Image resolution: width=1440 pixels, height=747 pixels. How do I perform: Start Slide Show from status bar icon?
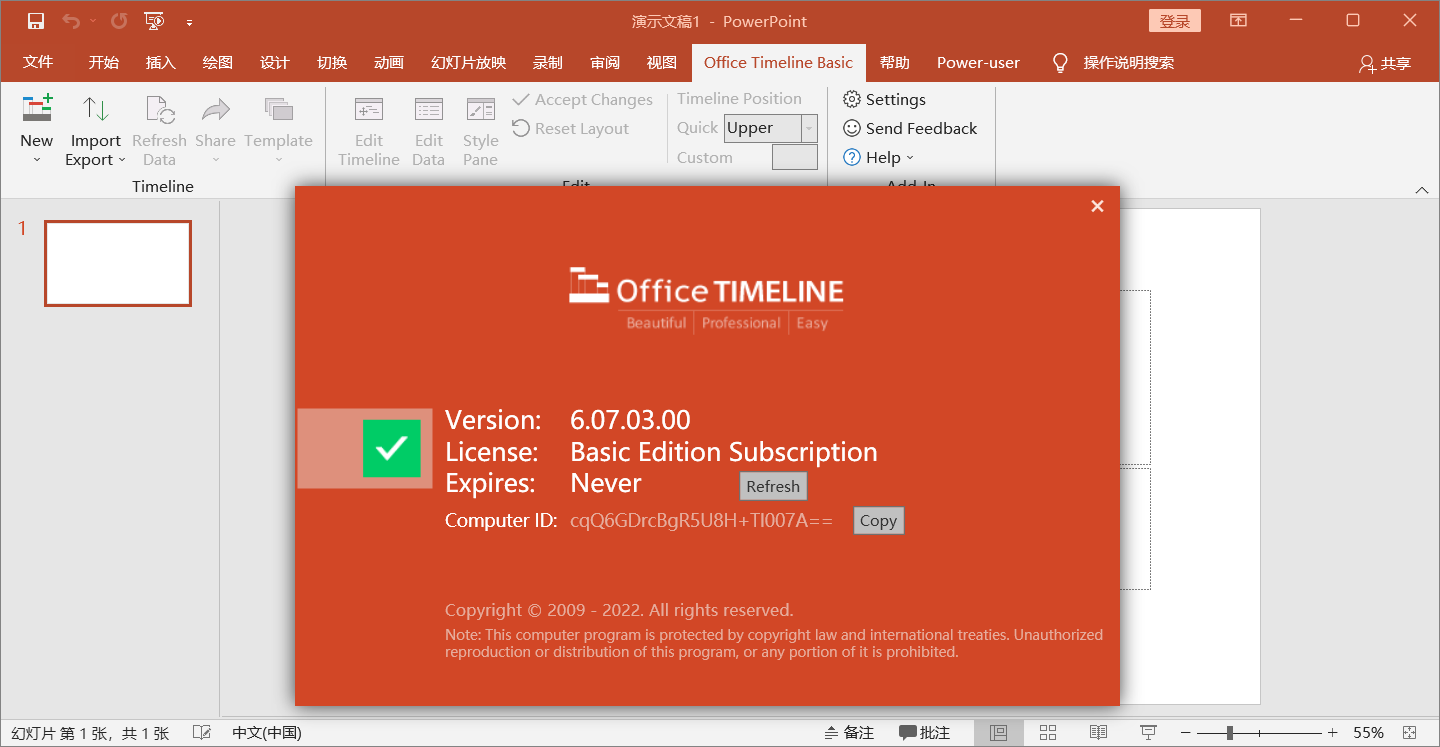point(1148,733)
